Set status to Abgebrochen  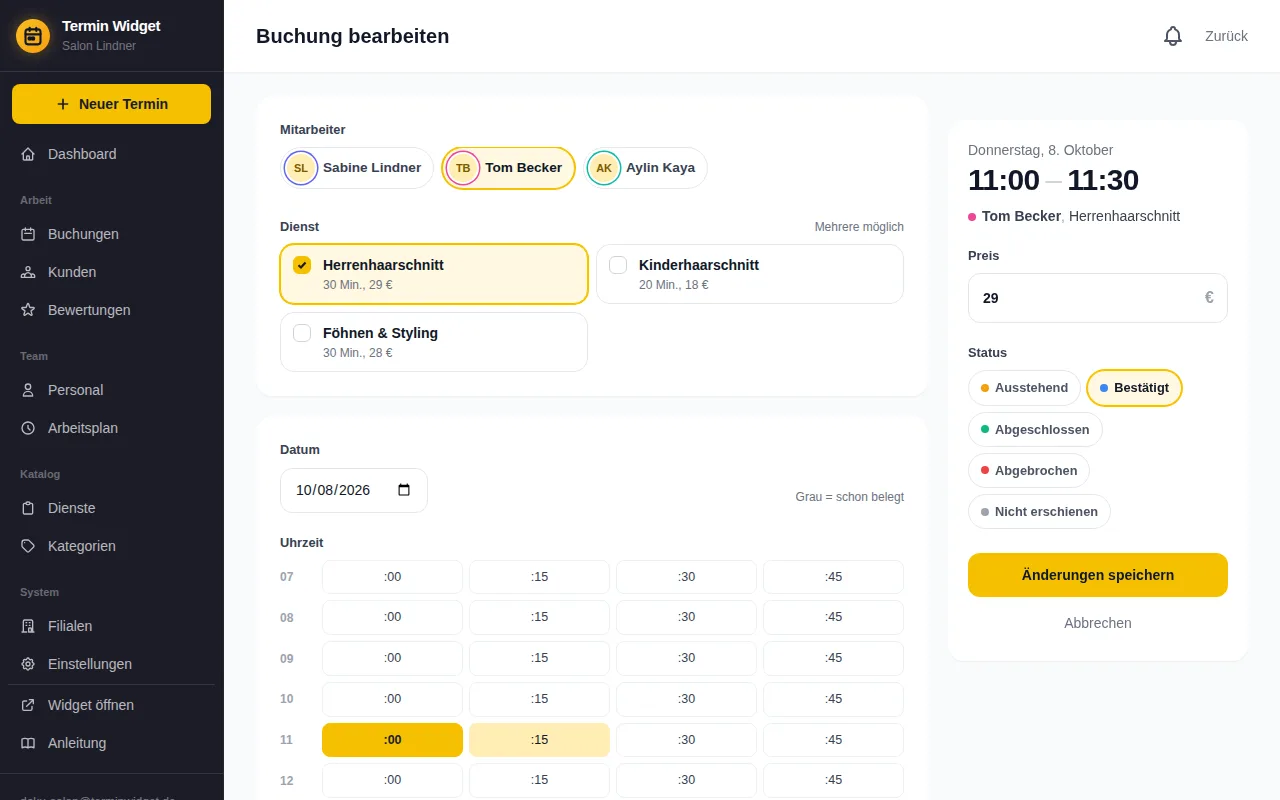(1029, 470)
